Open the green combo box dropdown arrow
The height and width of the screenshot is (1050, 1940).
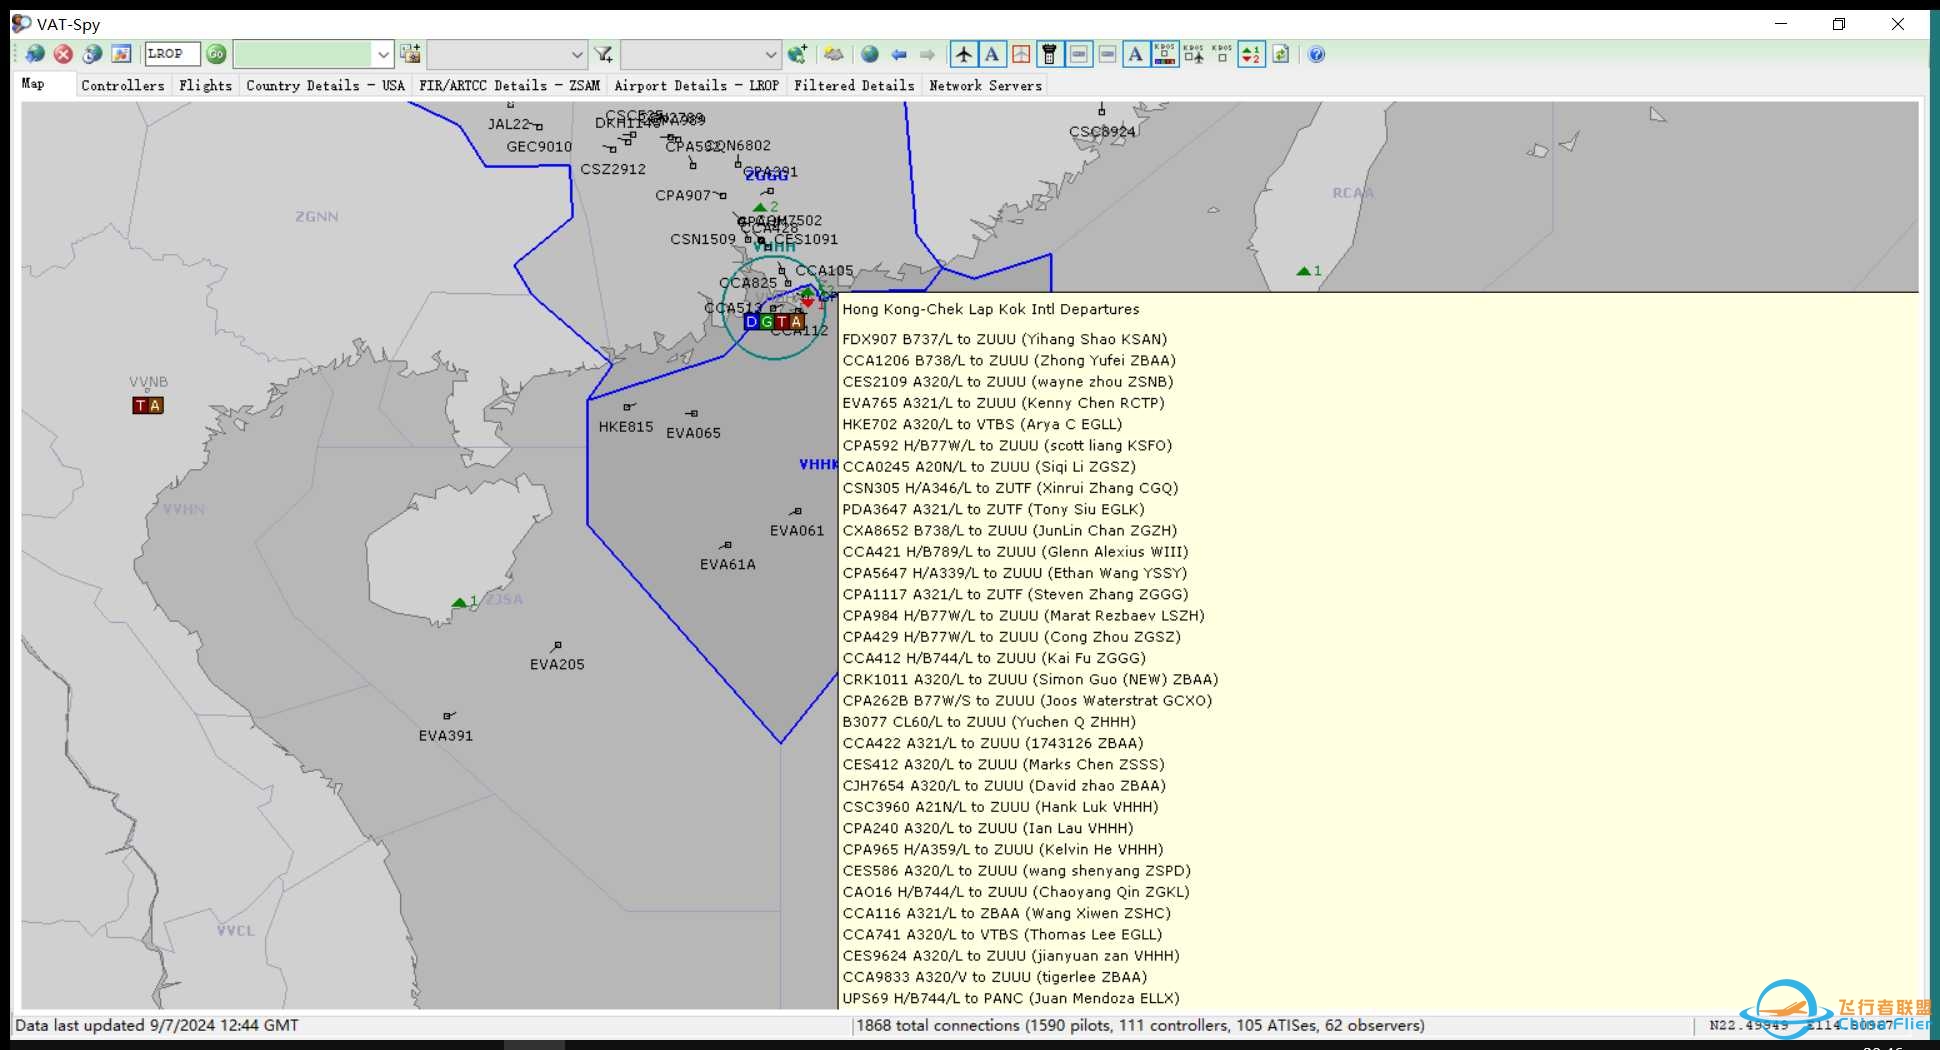382,54
